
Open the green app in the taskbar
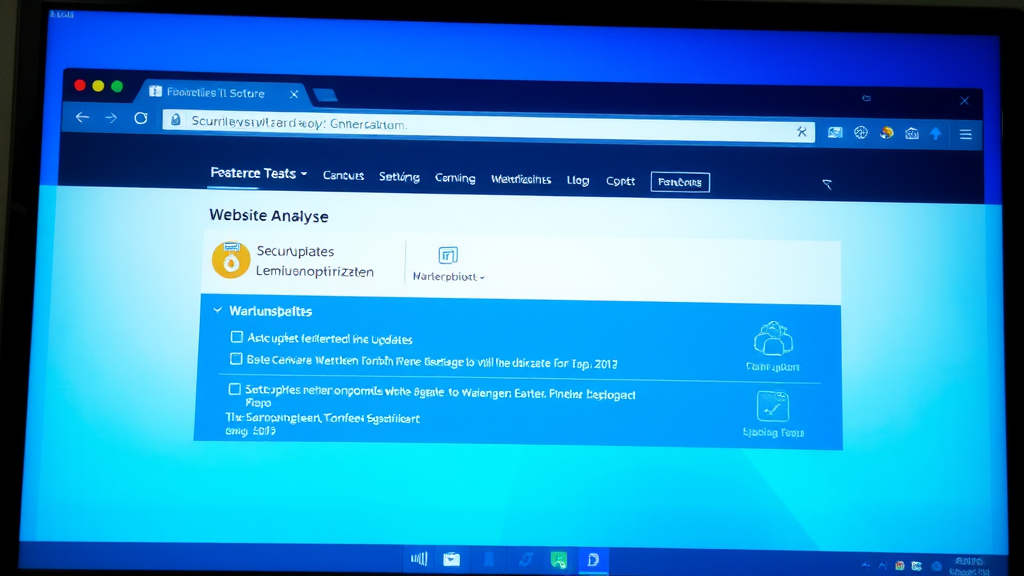559,560
